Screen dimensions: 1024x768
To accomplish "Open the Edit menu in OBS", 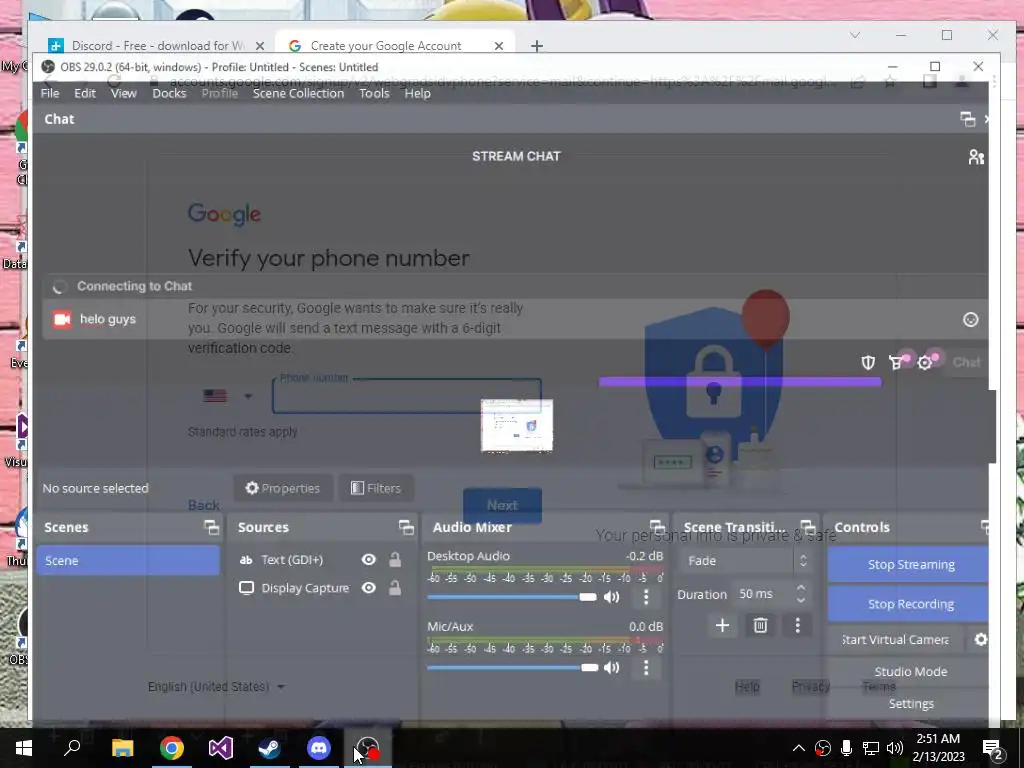I will pos(85,93).
